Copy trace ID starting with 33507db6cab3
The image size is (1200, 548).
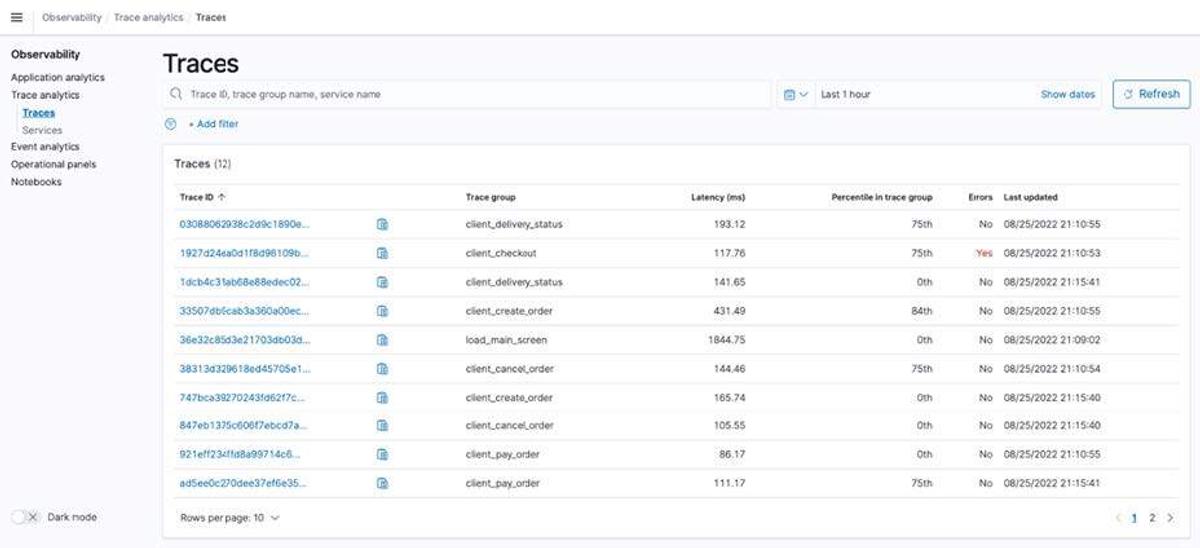coord(382,311)
